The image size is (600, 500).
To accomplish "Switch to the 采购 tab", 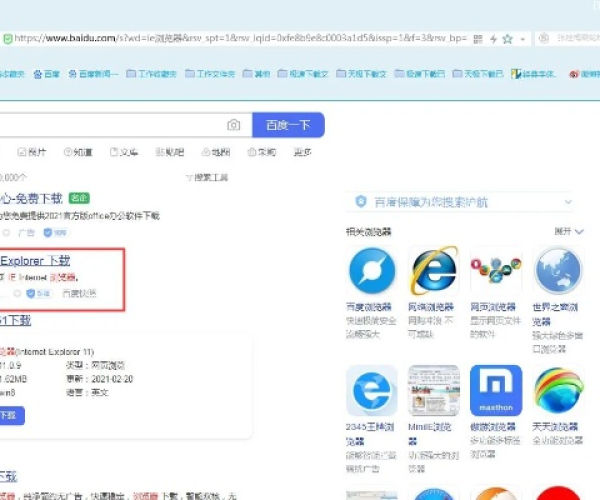I will pyautogui.click(x=262, y=152).
